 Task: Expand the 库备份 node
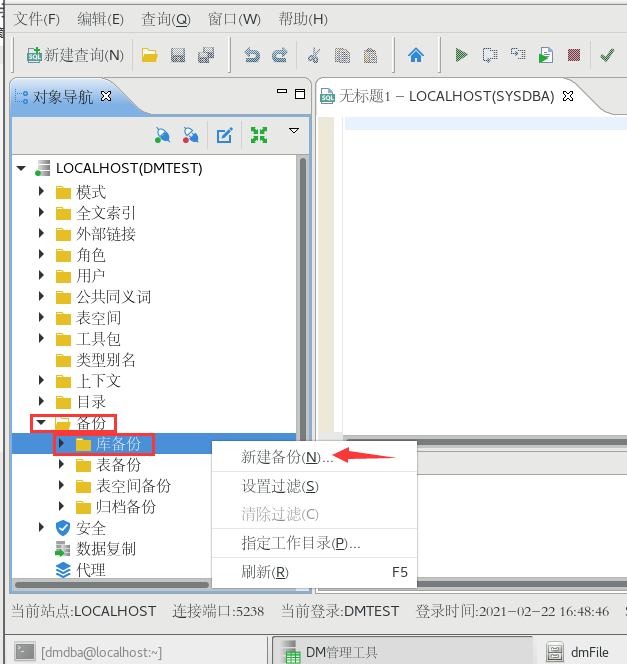(61, 443)
